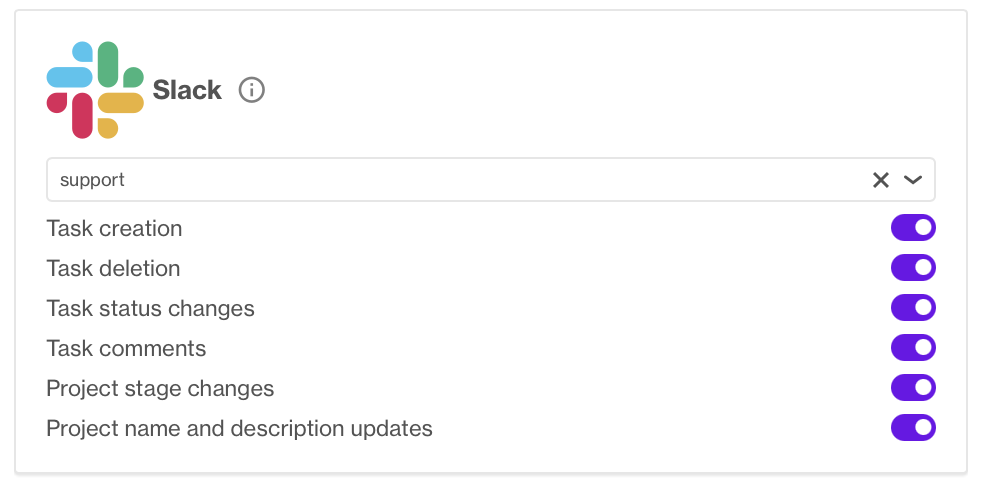
Task: Disable Task creation notifications
Action: [913, 228]
